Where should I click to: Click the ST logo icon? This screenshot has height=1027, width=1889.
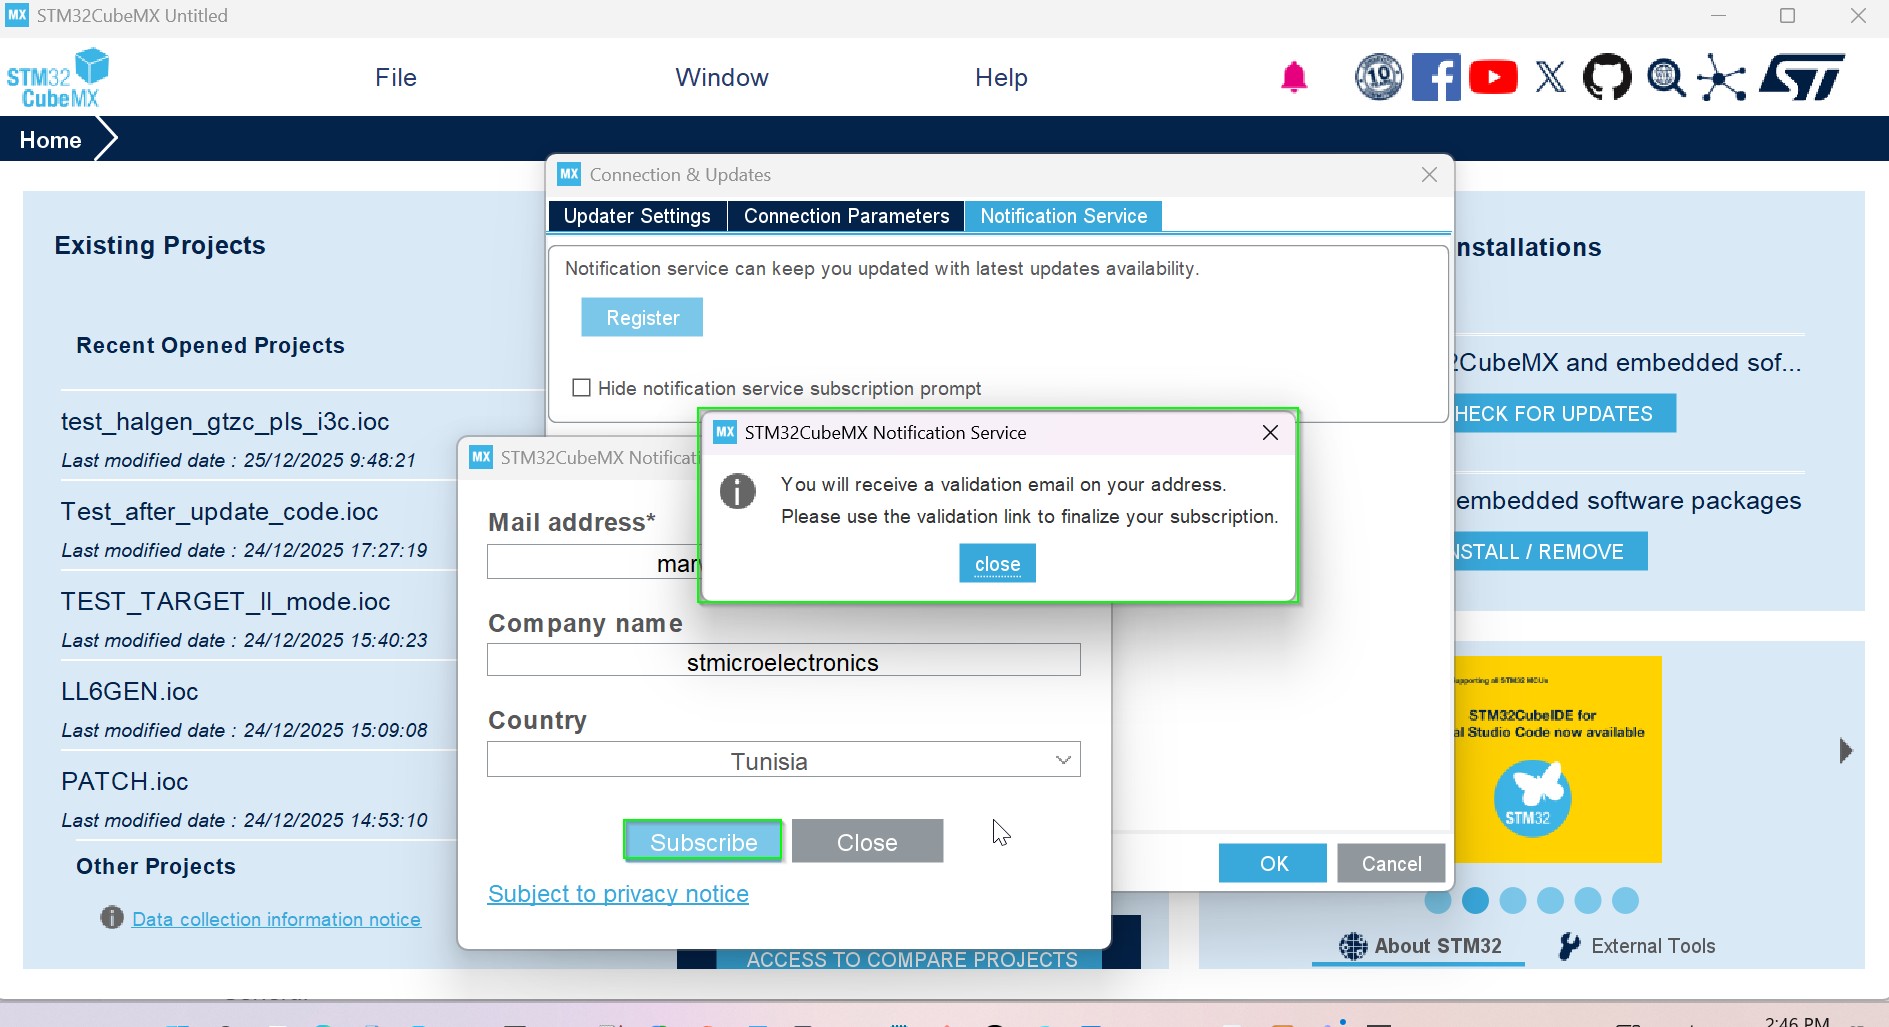tap(1803, 77)
